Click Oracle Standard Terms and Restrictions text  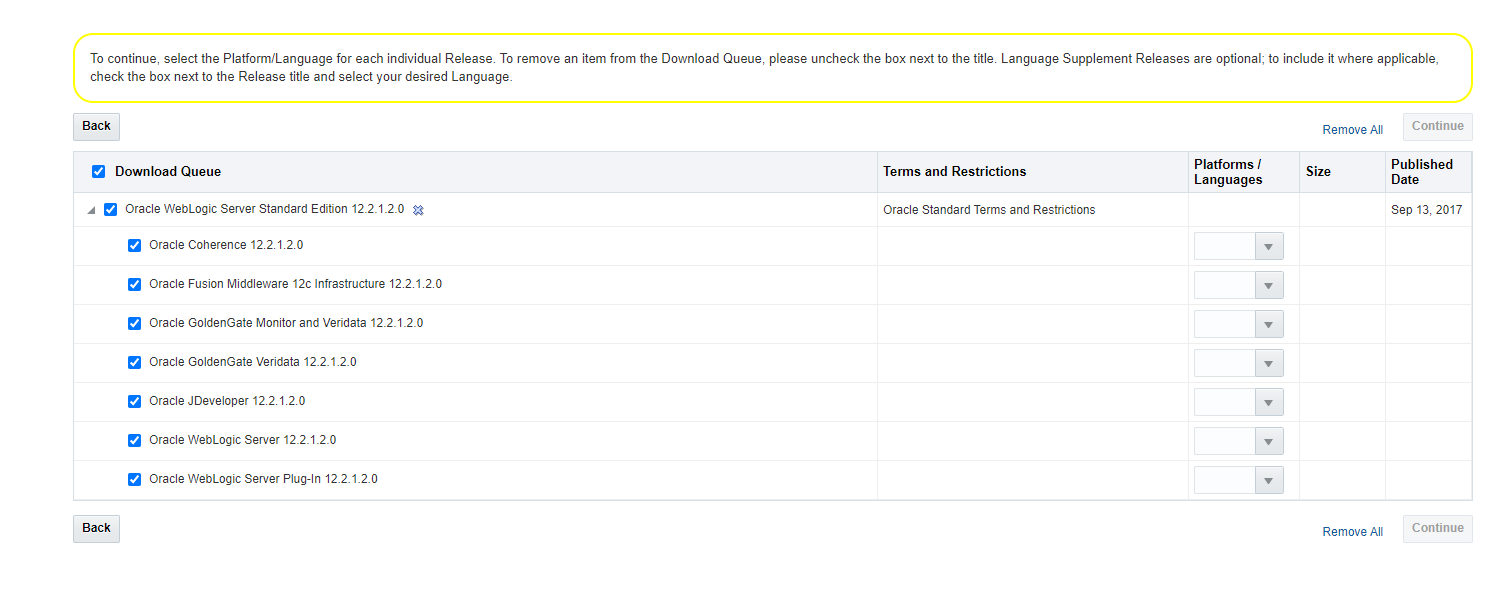pos(989,210)
